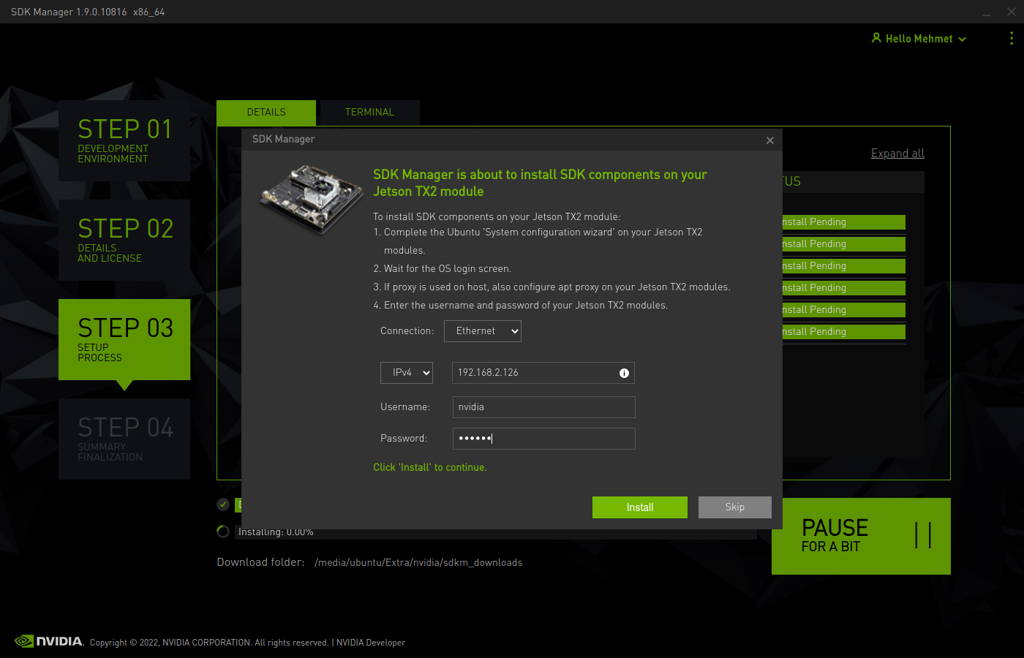Click the Minimize window button
This screenshot has height=658, width=1024.
click(x=986, y=12)
